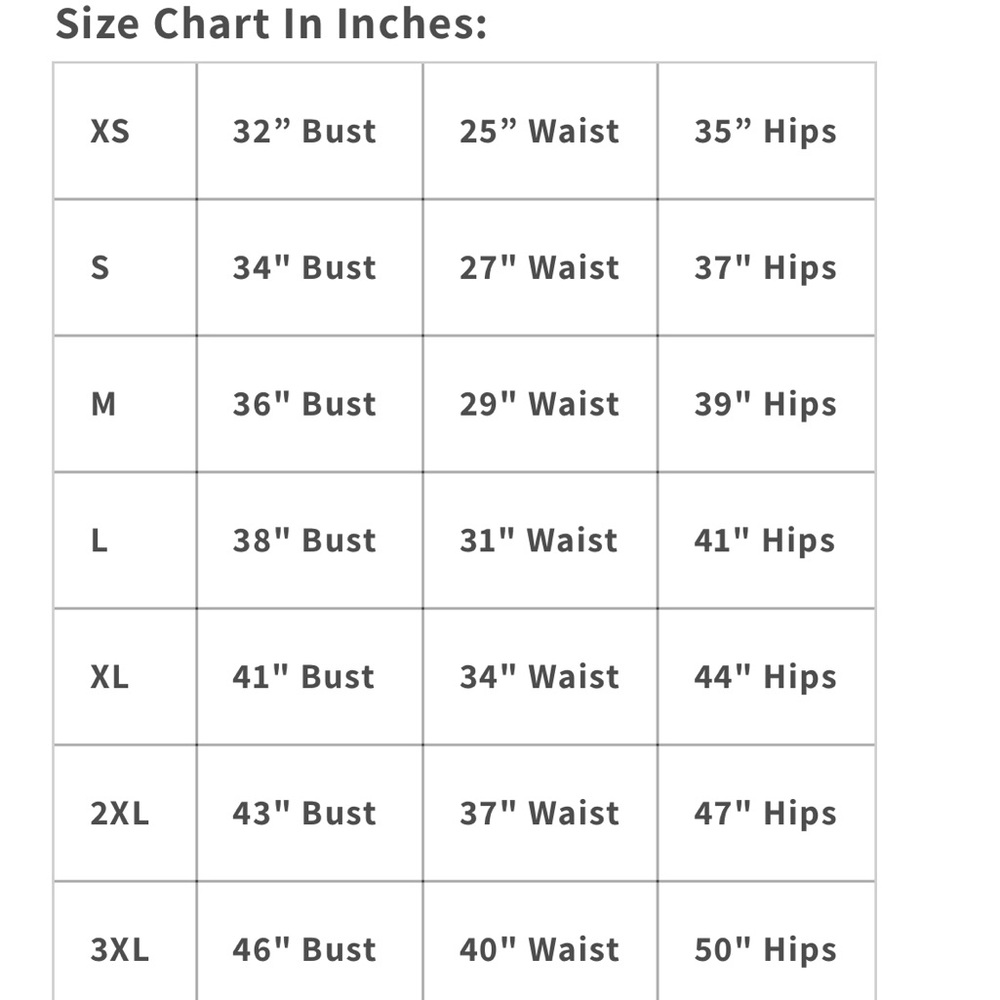Click the 2XL size label
The width and height of the screenshot is (1000, 1000).
[120, 813]
